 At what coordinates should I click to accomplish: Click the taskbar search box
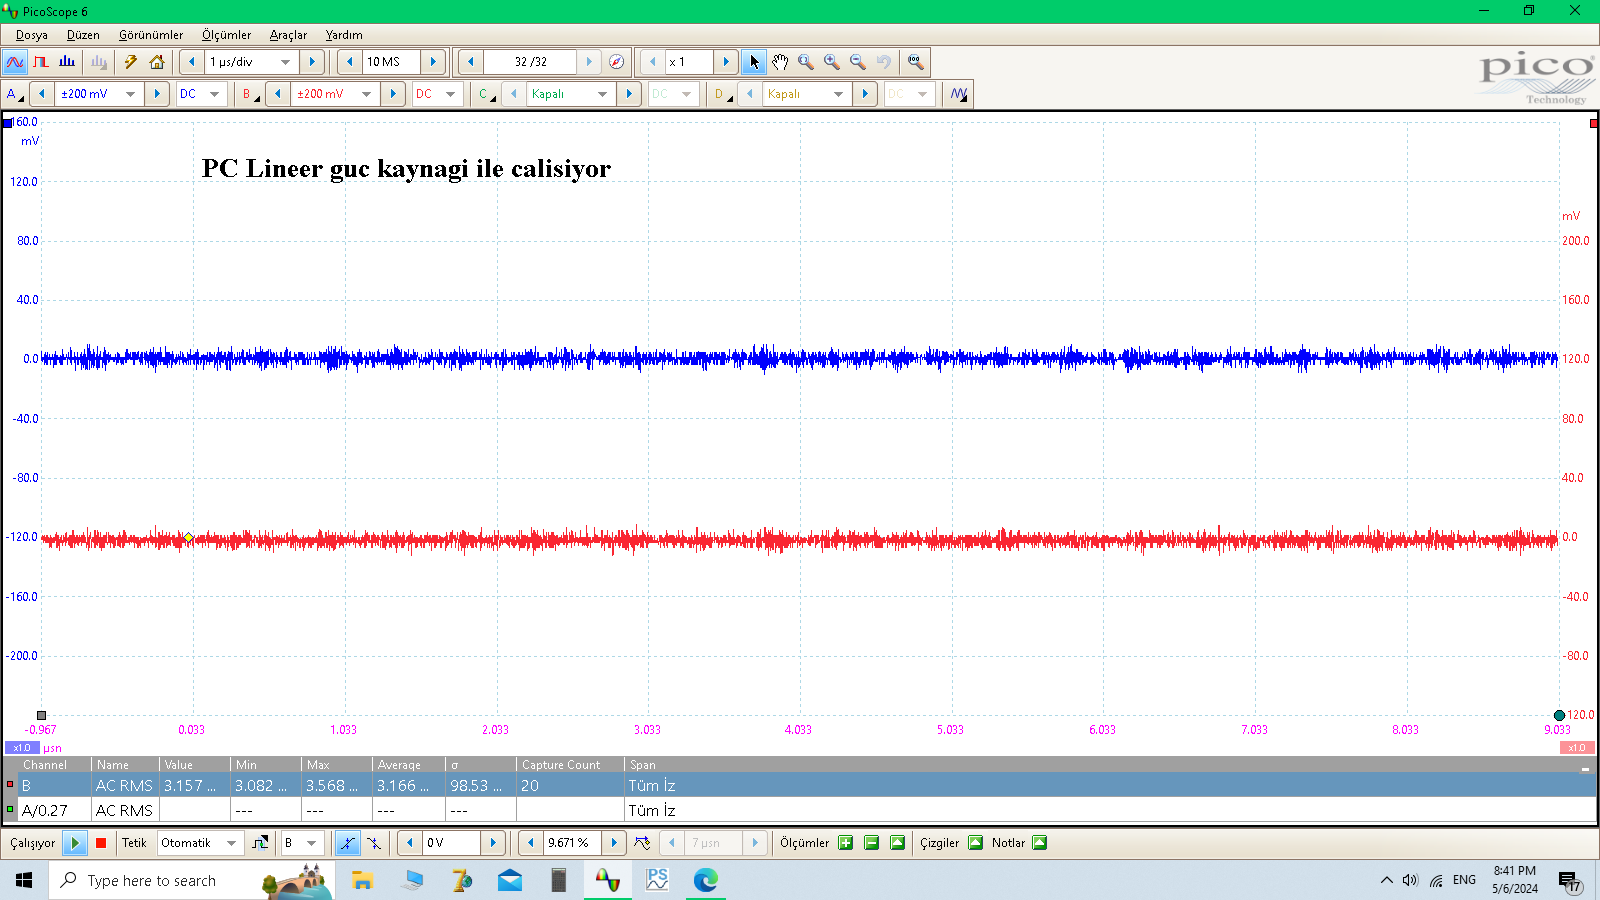click(x=192, y=880)
